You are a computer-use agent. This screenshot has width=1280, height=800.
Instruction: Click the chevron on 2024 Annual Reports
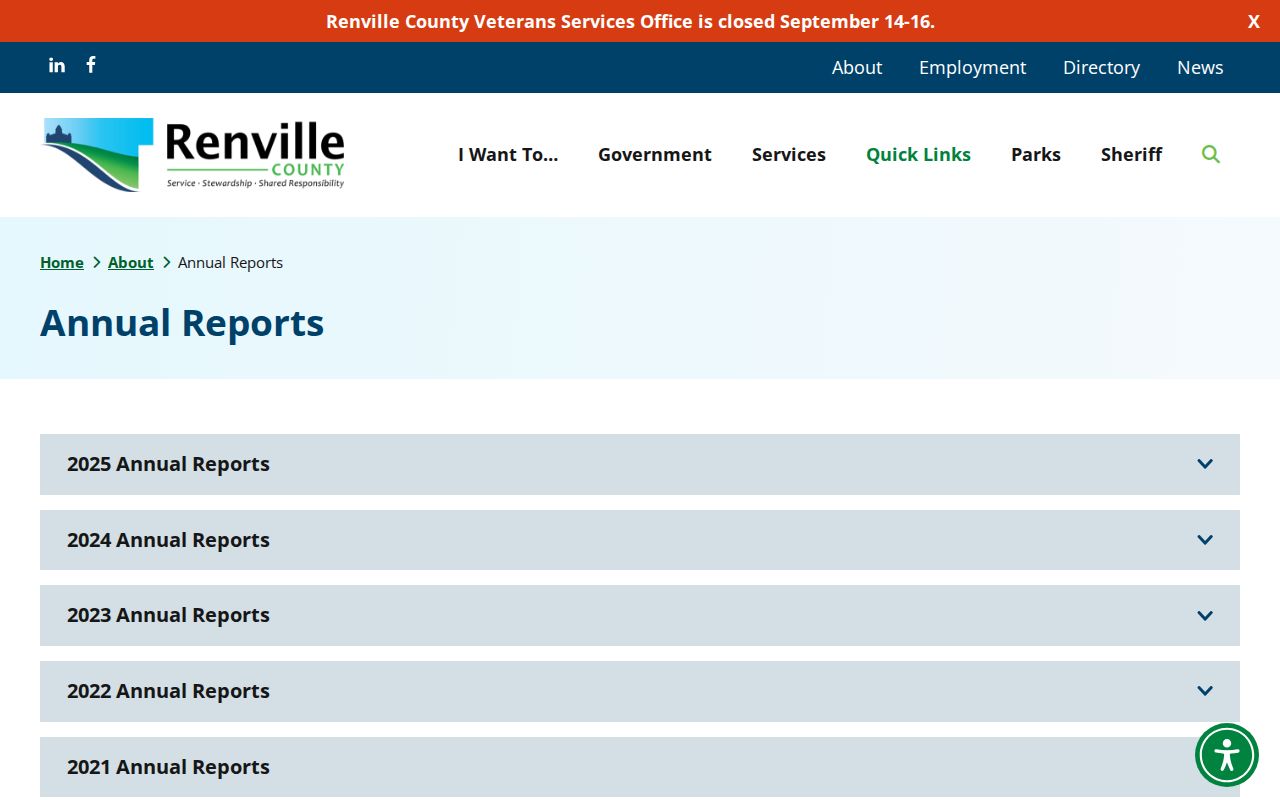[x=1205, y=540]
